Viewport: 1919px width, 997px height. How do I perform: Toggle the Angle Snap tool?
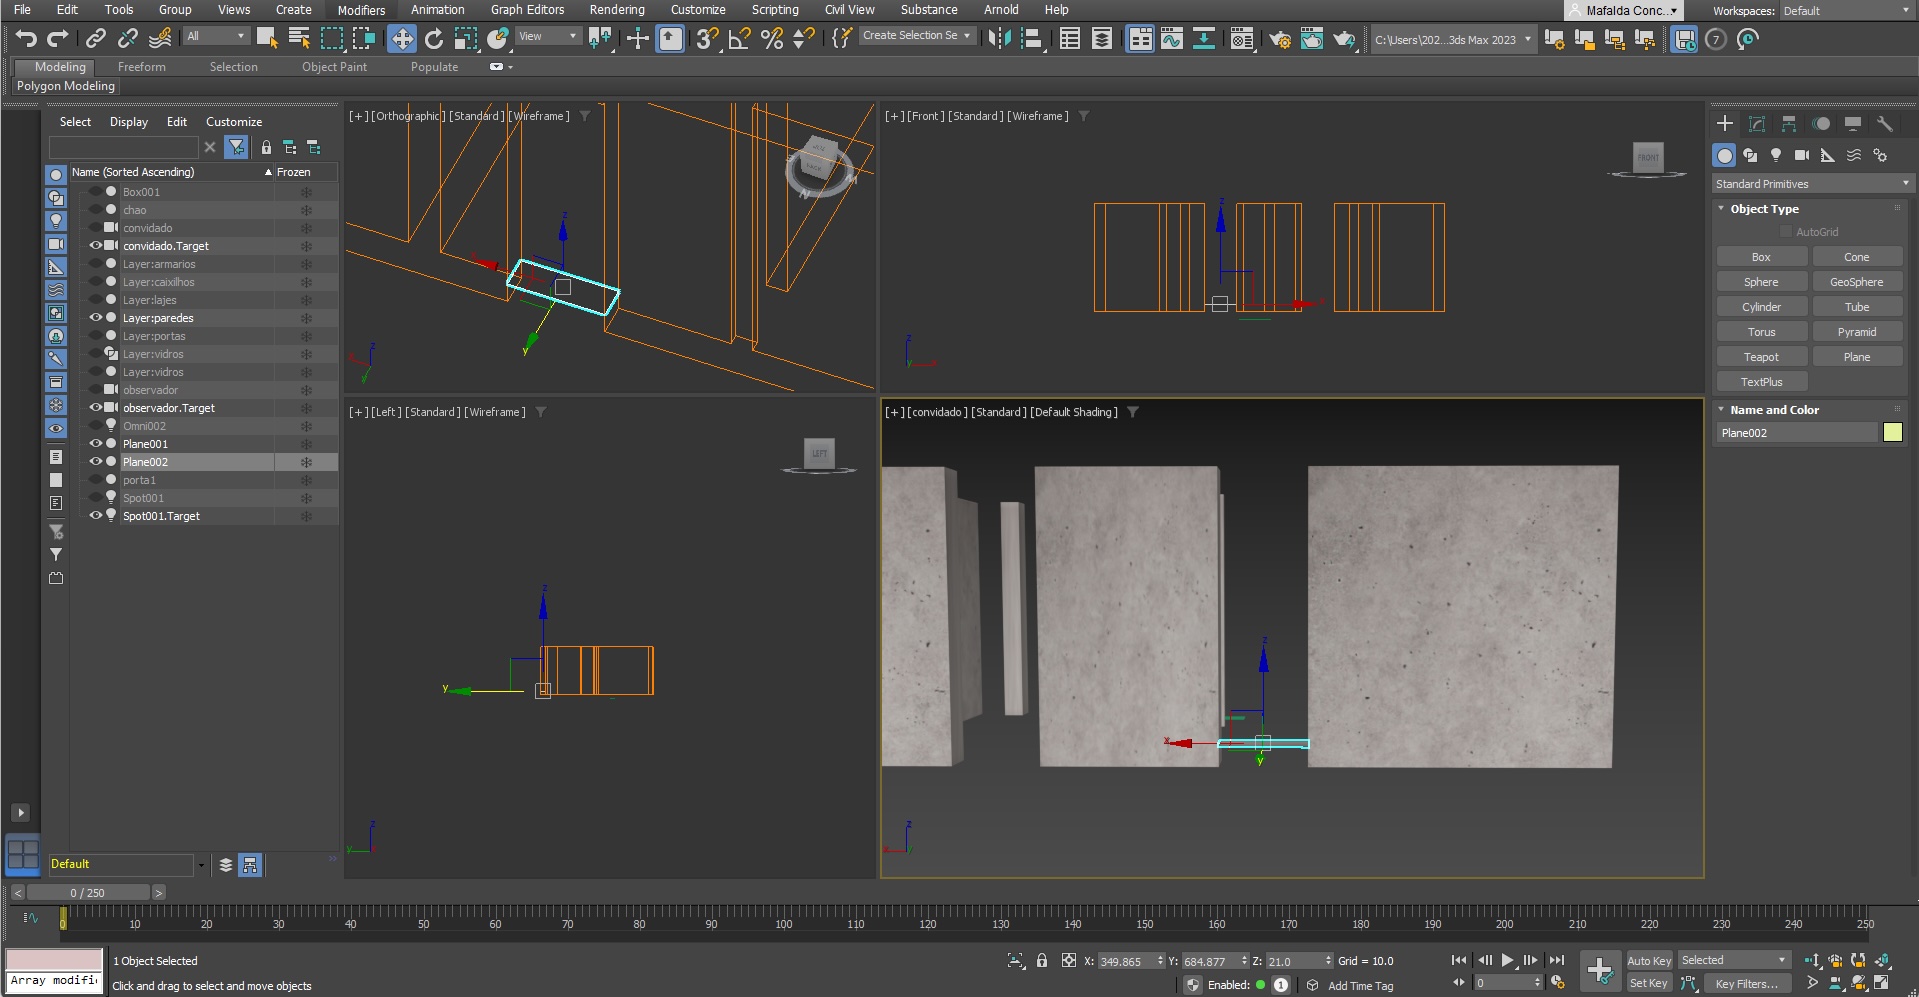click(x=739, y=39)
